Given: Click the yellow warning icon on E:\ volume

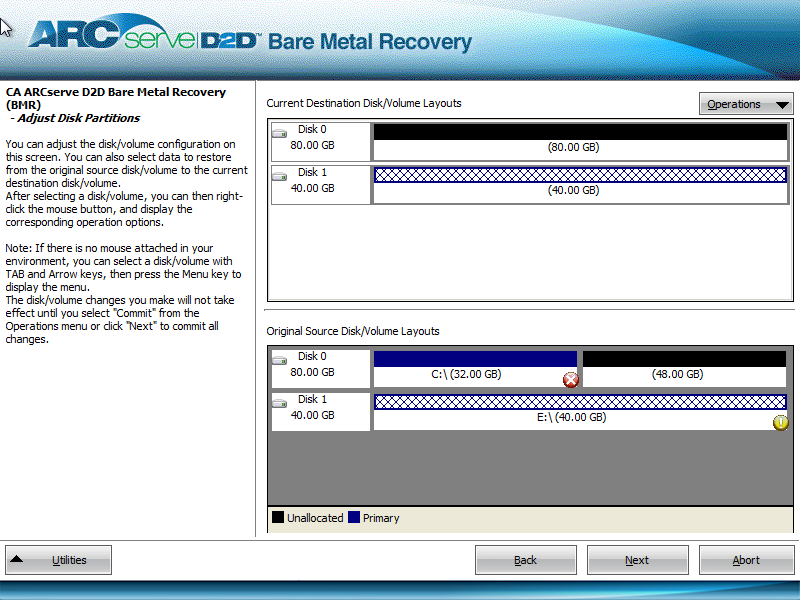Looking at the screenshot, I should click(781, 422).
